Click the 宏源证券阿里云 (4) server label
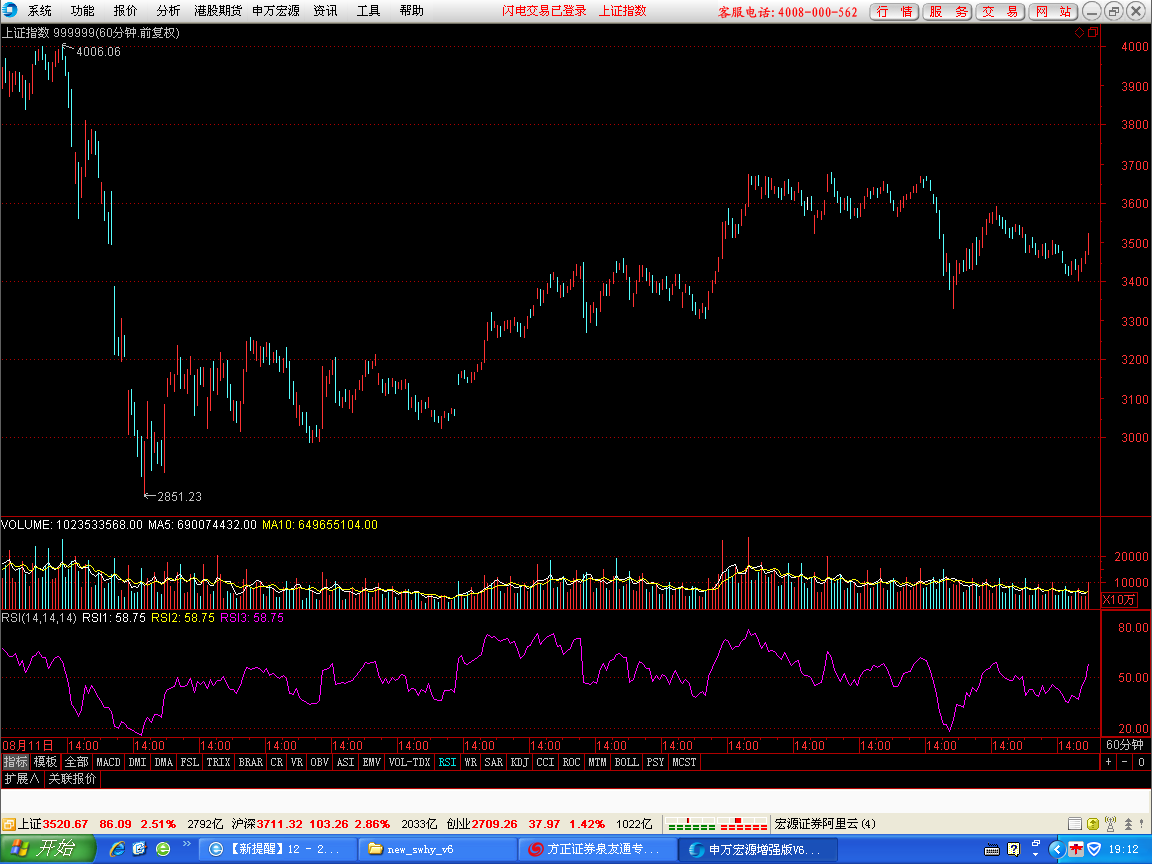1152x864 pixels. (x=825, y=824)
